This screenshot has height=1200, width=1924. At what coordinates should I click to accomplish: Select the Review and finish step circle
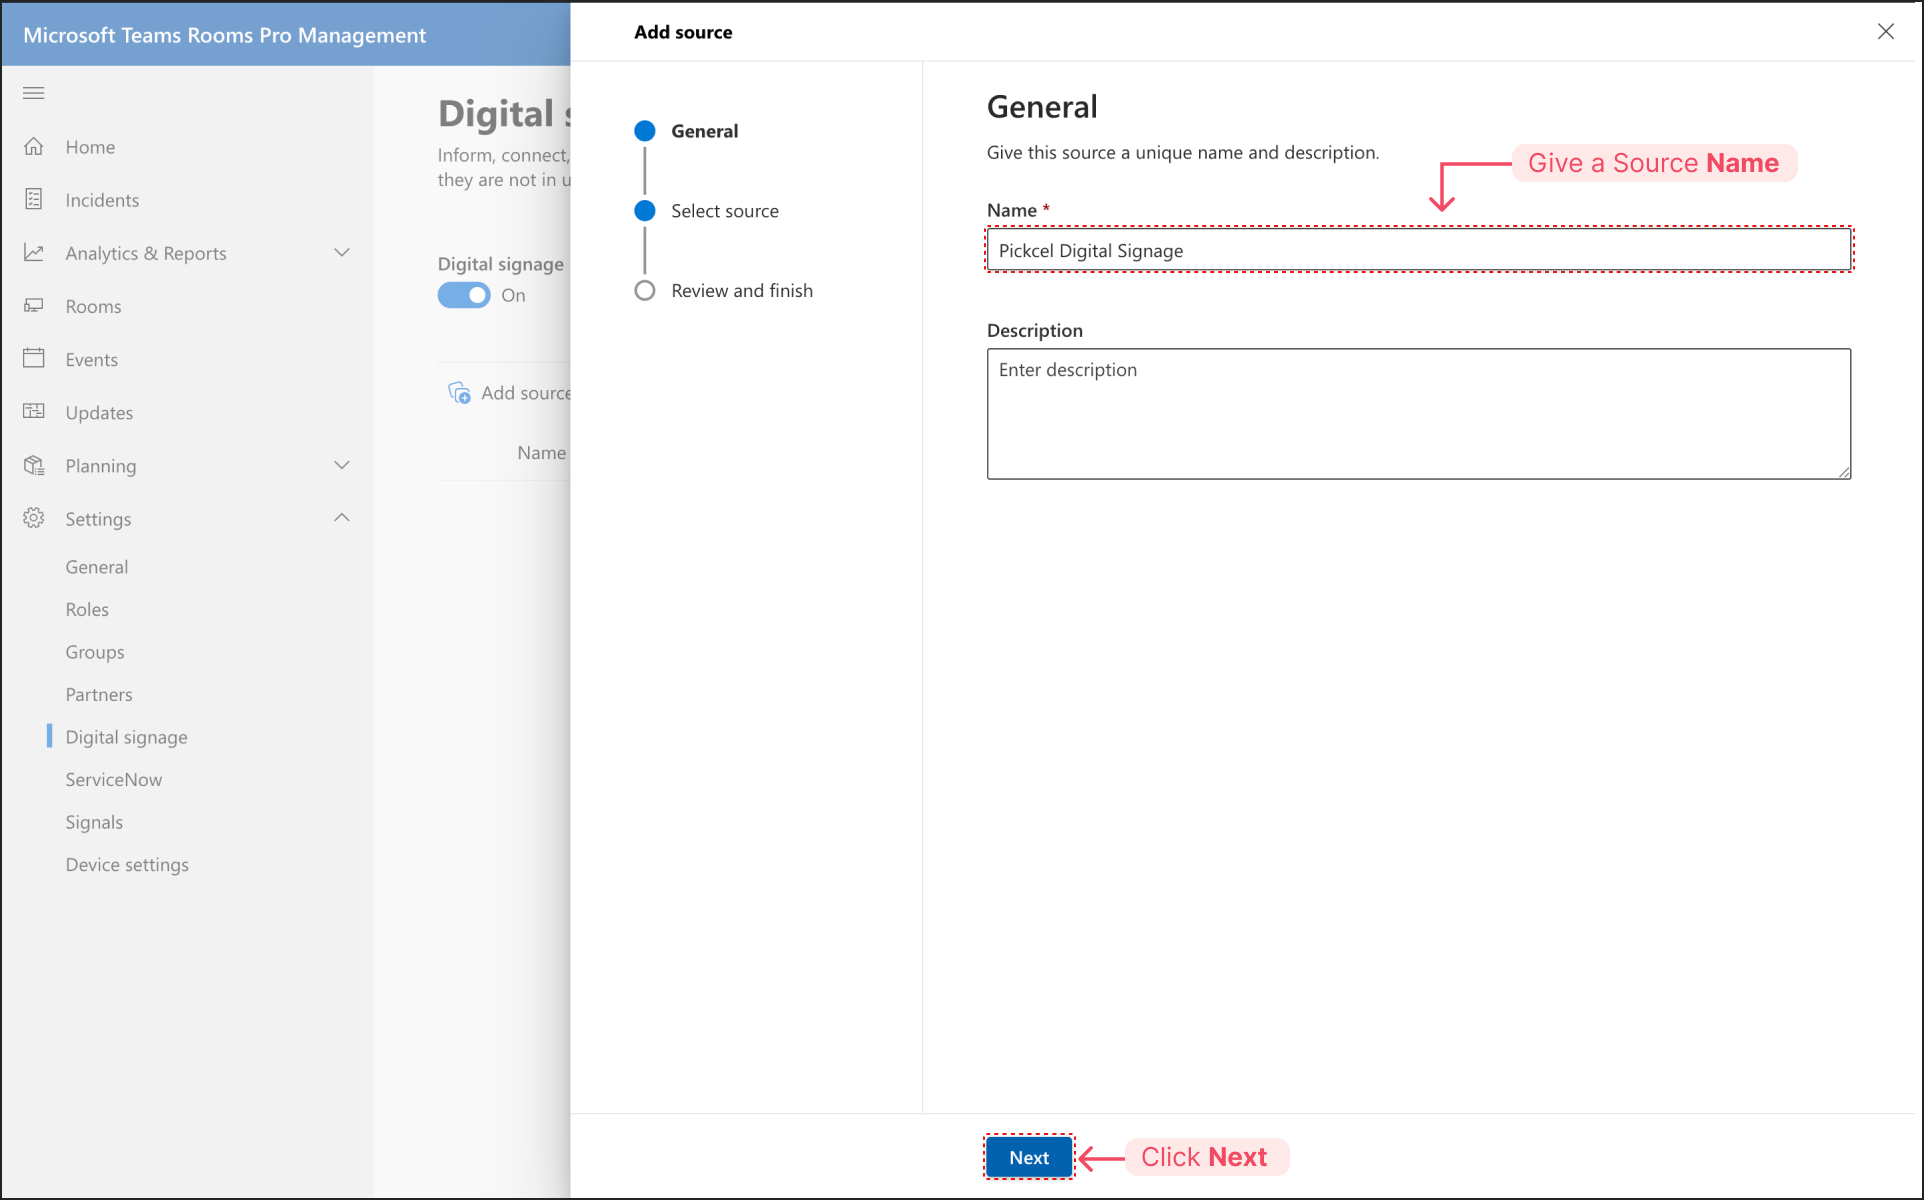tap(645, 290)
